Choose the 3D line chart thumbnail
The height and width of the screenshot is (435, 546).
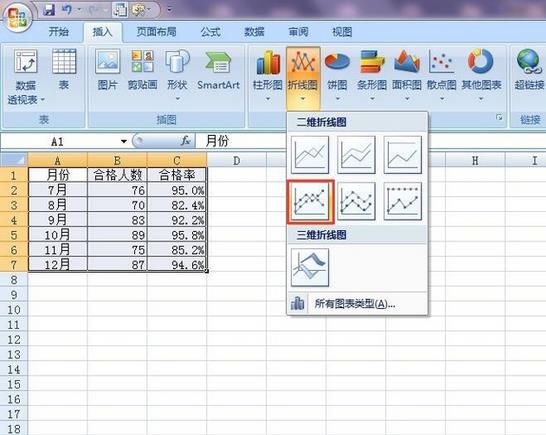pyautogui.click(x=310, y=267)
